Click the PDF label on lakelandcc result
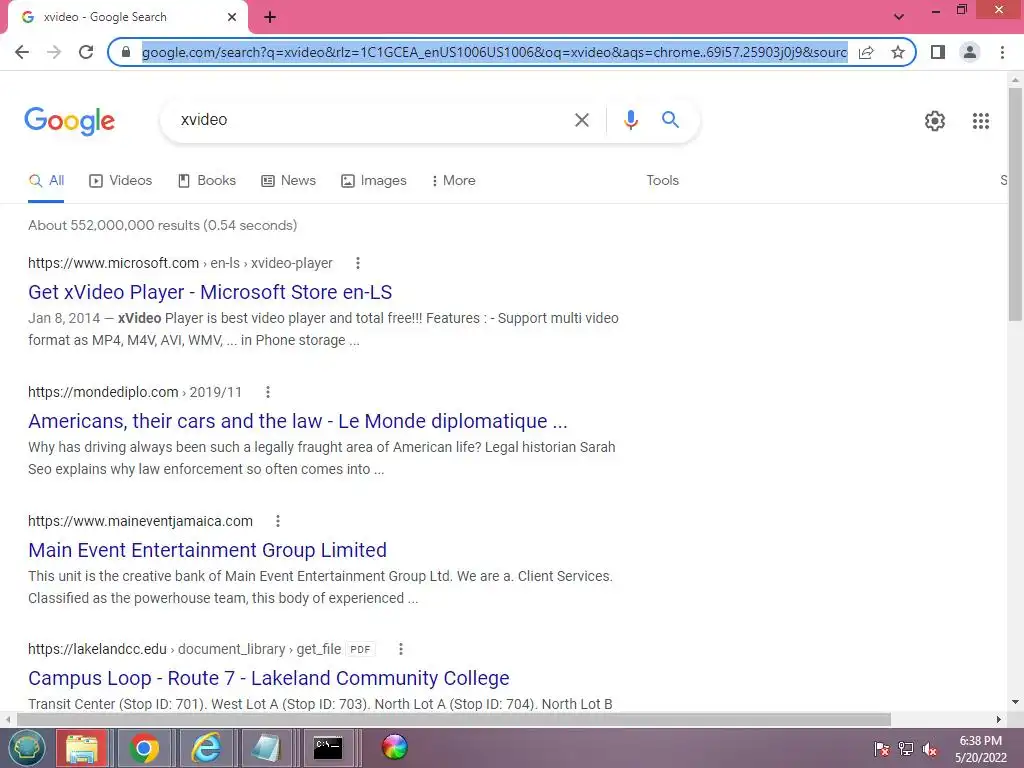The width and height of the screenshot is (1024, 768). (x=360, y=649)
